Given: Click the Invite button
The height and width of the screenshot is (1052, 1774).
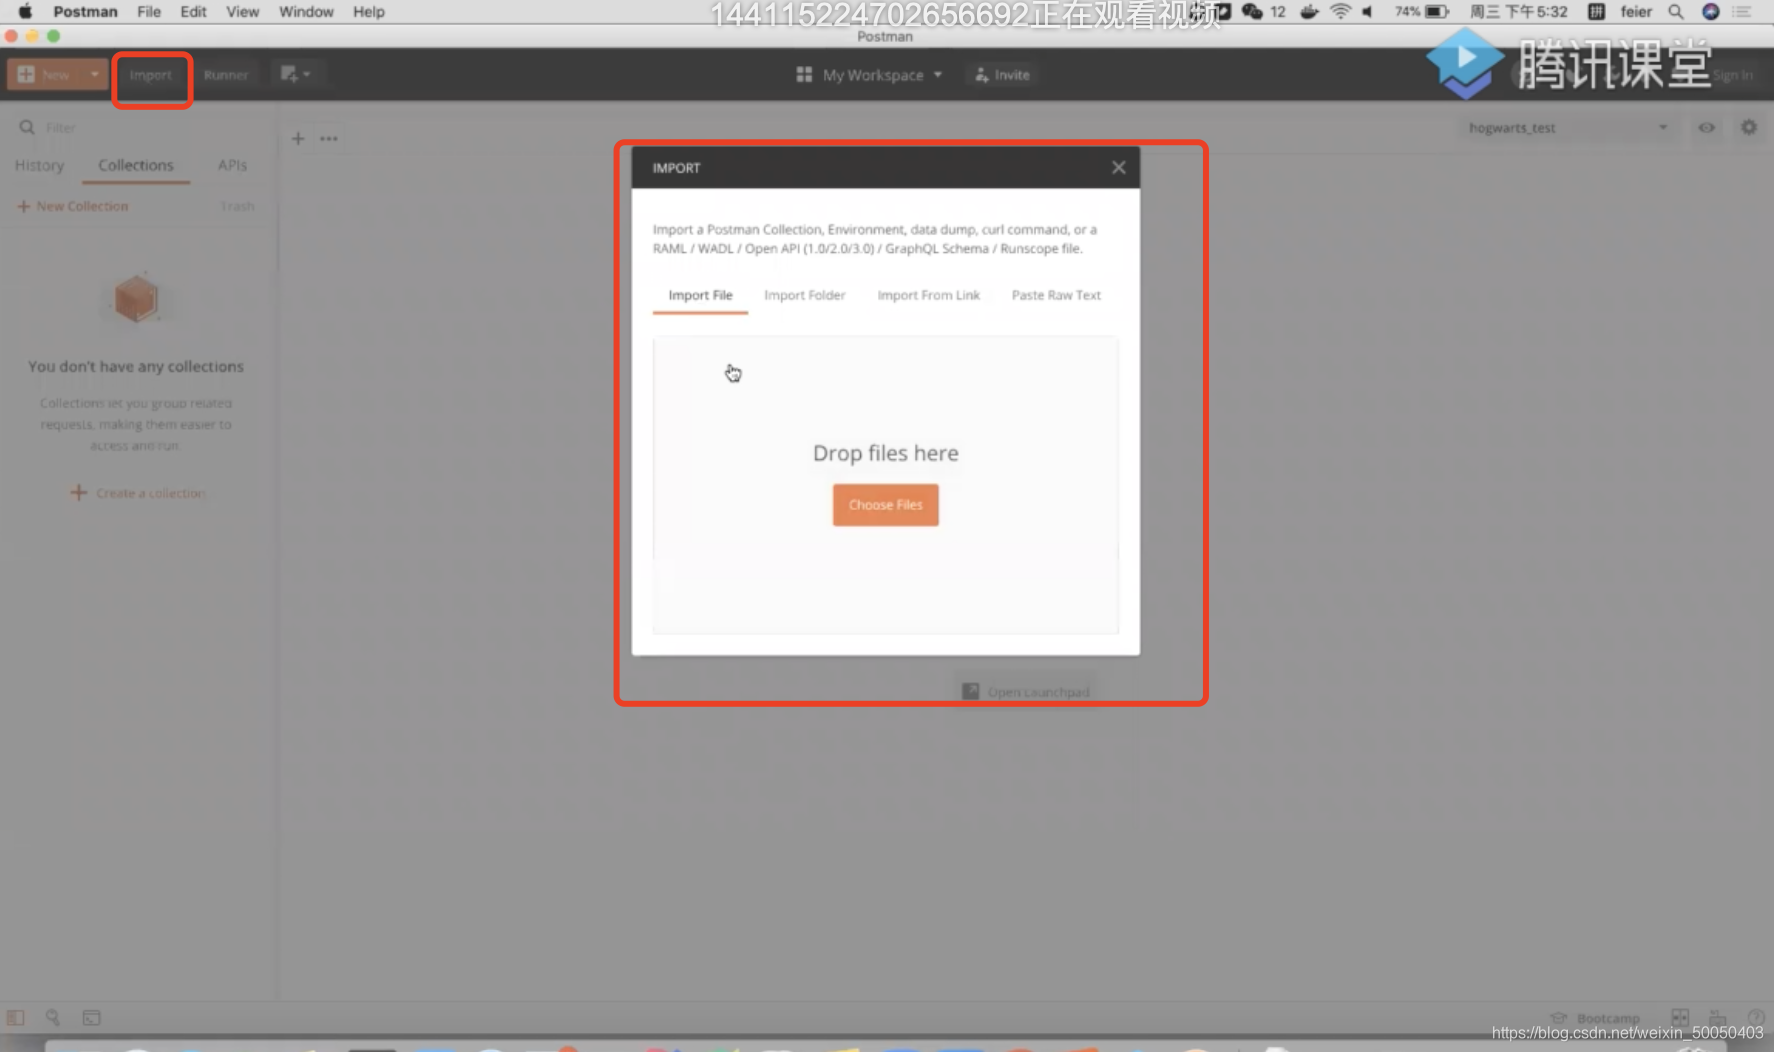Looking at the screenshot, I should (1002, 75).
